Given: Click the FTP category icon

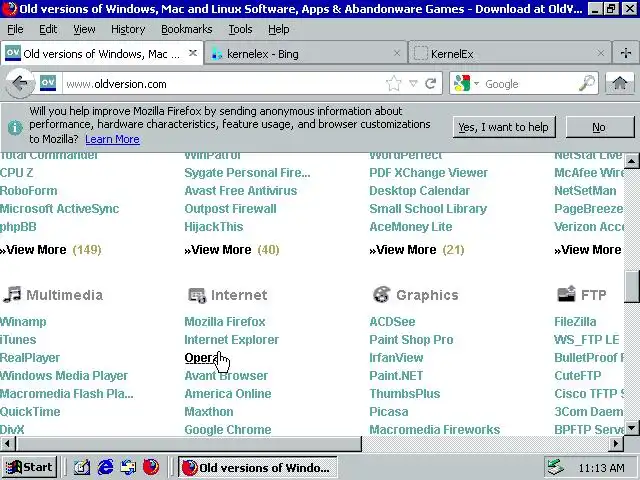Looking at the screenshot, I should click(567, 293).
